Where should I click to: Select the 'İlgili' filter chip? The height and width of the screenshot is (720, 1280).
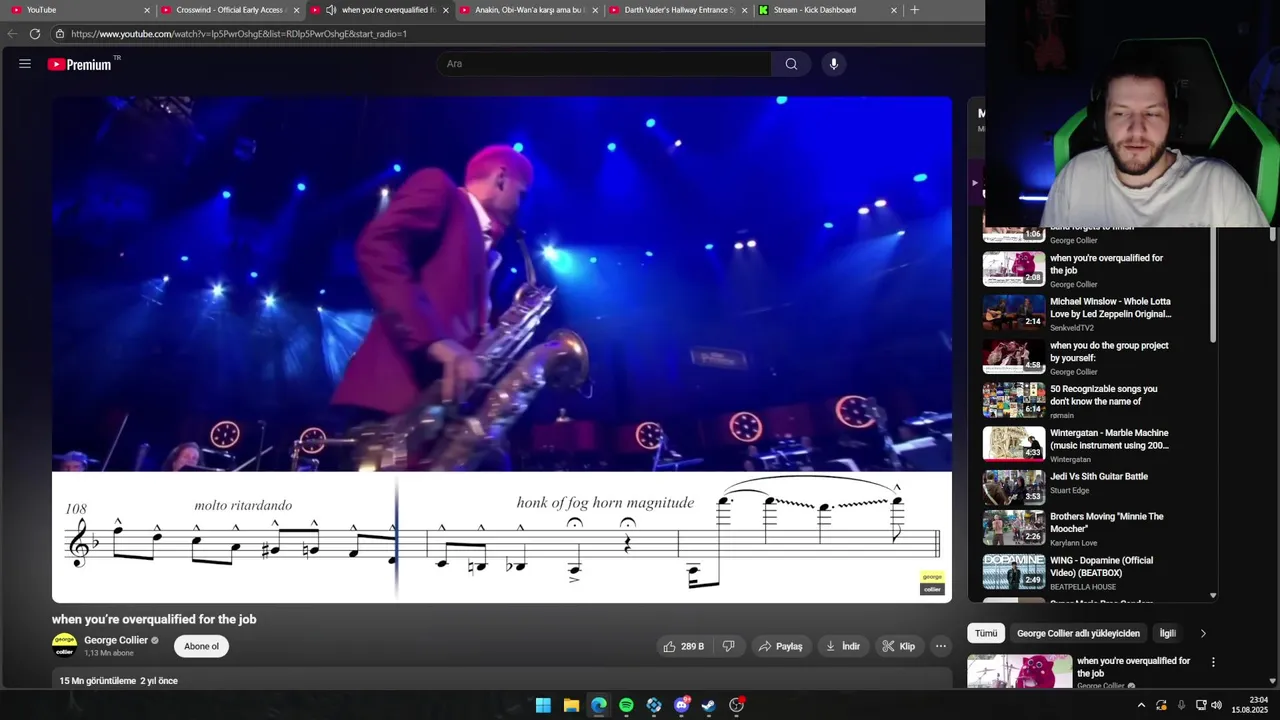point(1167,633)
